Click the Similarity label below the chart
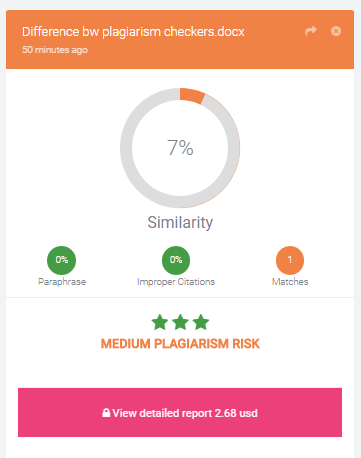 (180, 222)
